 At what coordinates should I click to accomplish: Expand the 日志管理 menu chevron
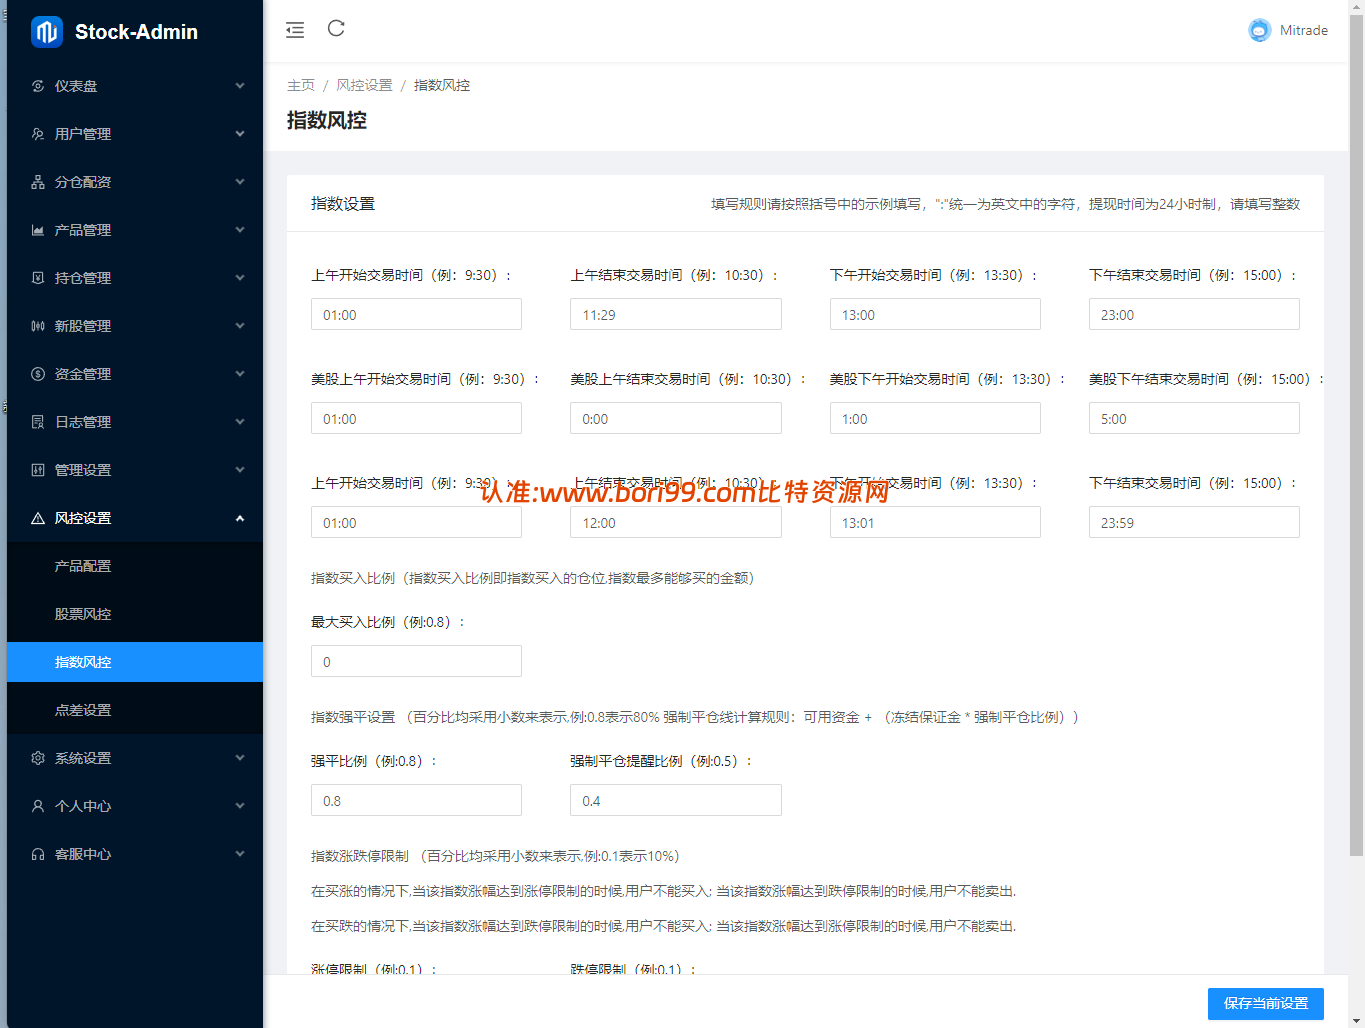pos(240,422)
